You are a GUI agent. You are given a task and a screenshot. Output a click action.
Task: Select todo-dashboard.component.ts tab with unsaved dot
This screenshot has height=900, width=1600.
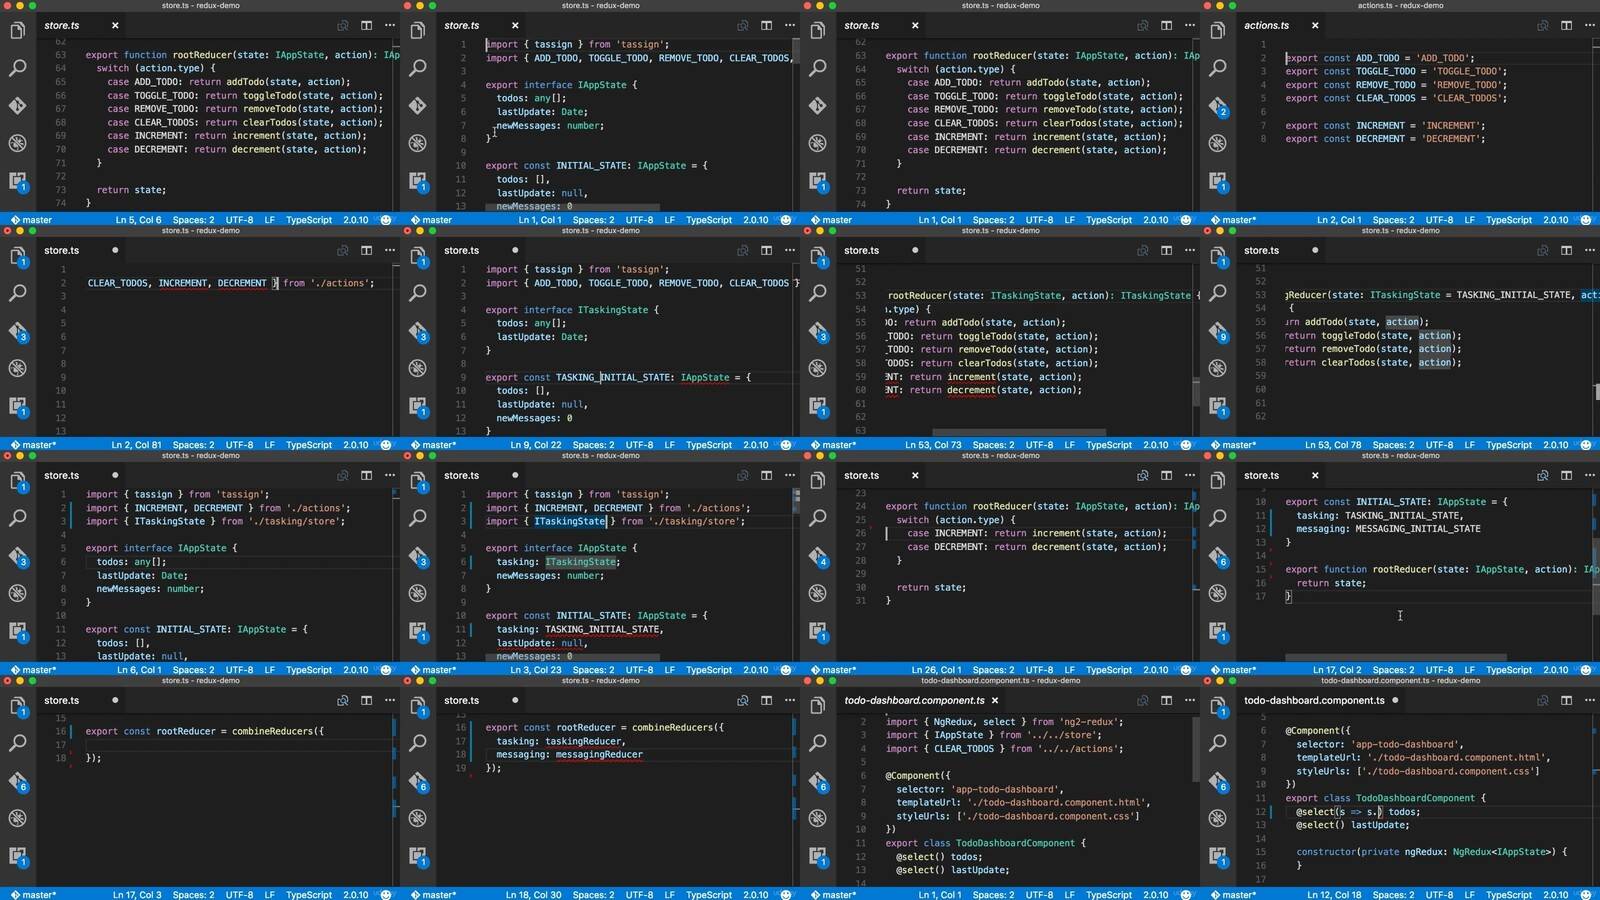pyautogui.click(x=1314, y=701)
